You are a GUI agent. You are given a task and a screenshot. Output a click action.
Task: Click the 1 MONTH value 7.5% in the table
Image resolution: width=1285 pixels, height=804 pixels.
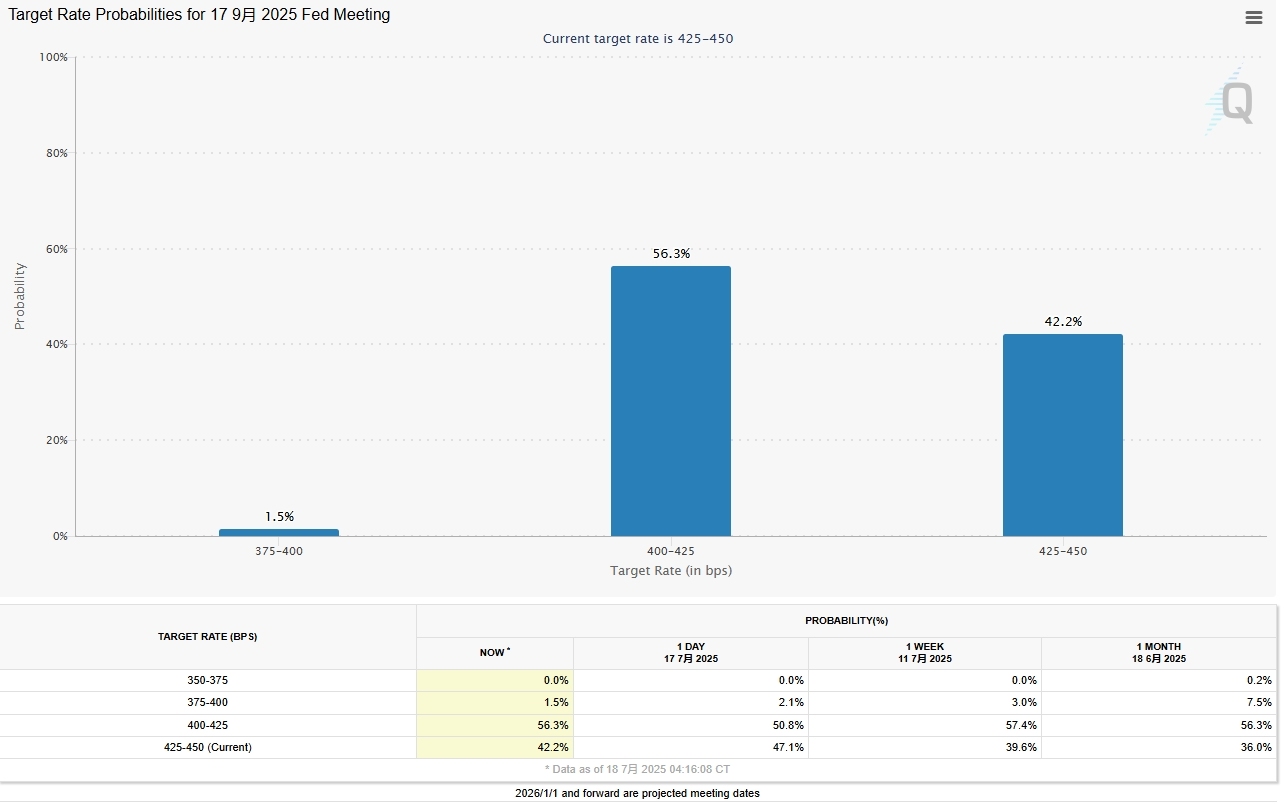(1259, 703)
